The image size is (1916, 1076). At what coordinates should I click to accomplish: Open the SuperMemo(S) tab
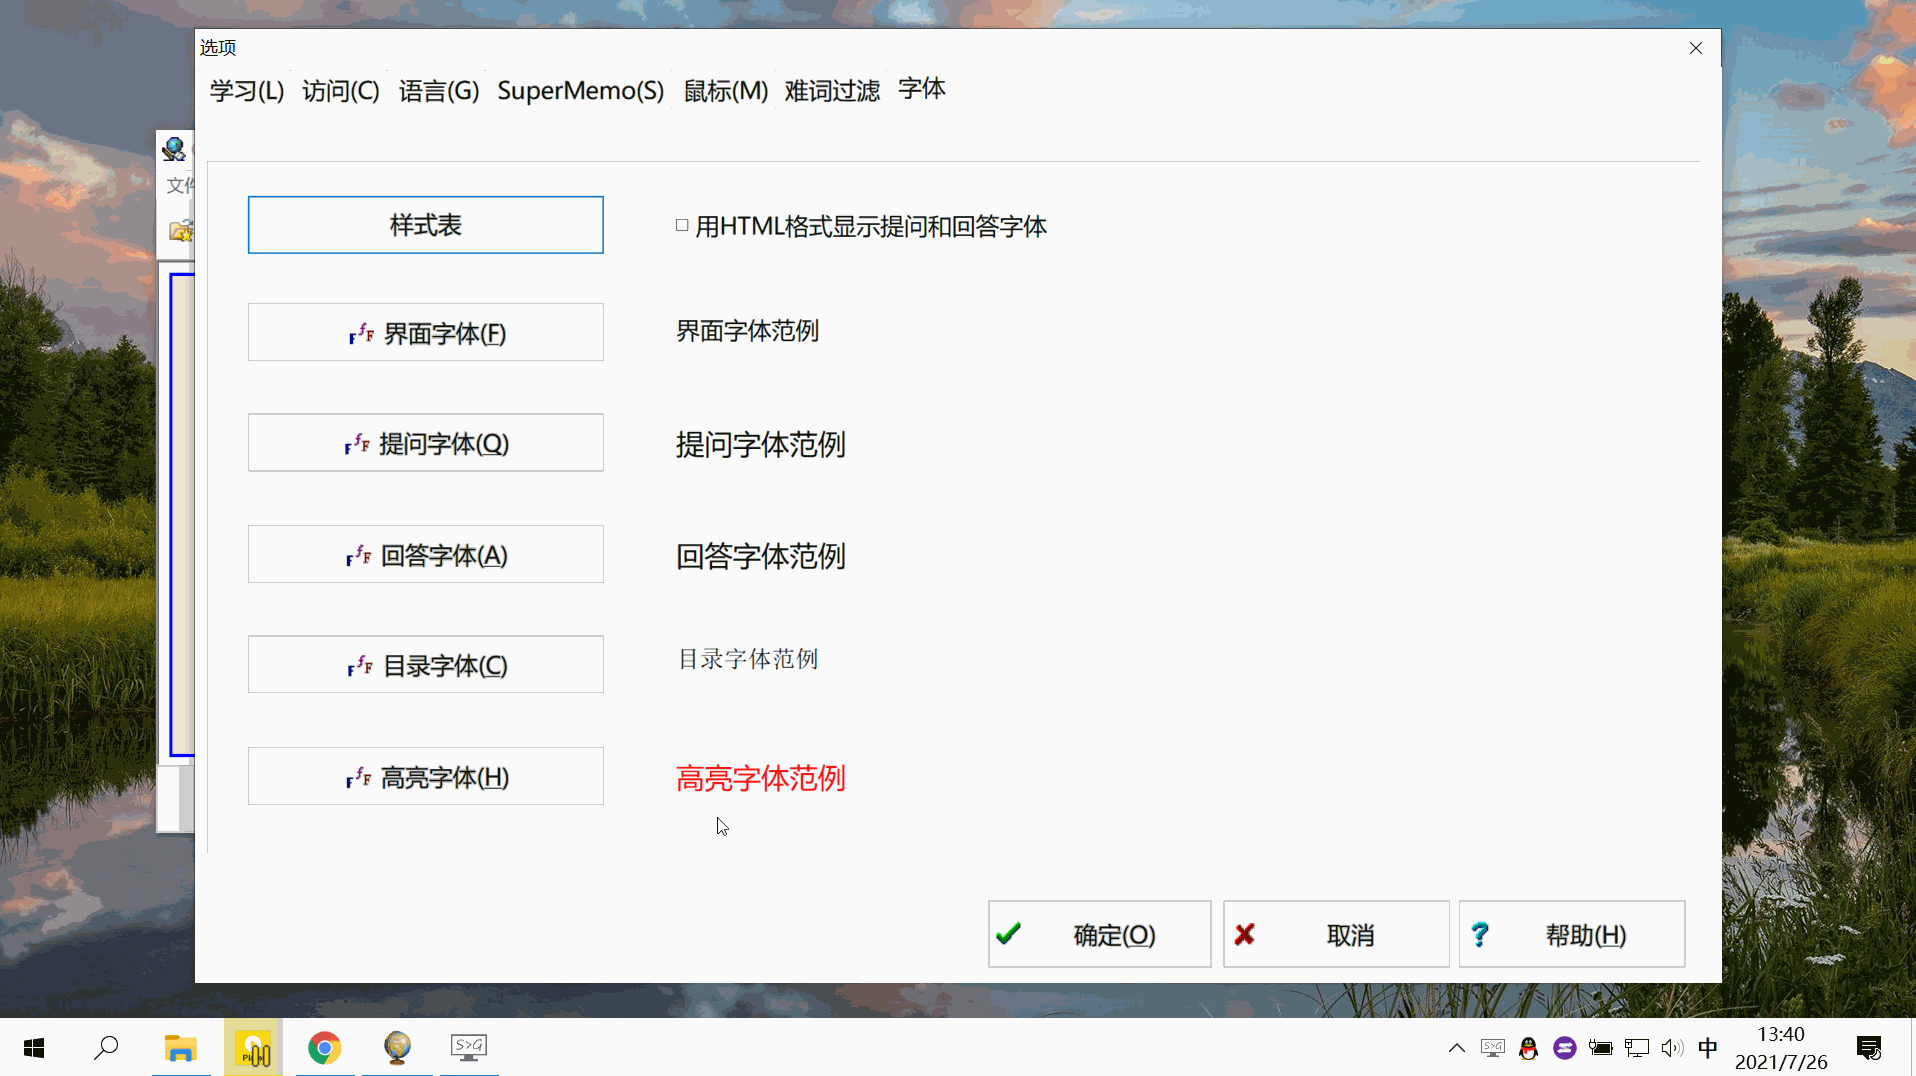point(580,90)
